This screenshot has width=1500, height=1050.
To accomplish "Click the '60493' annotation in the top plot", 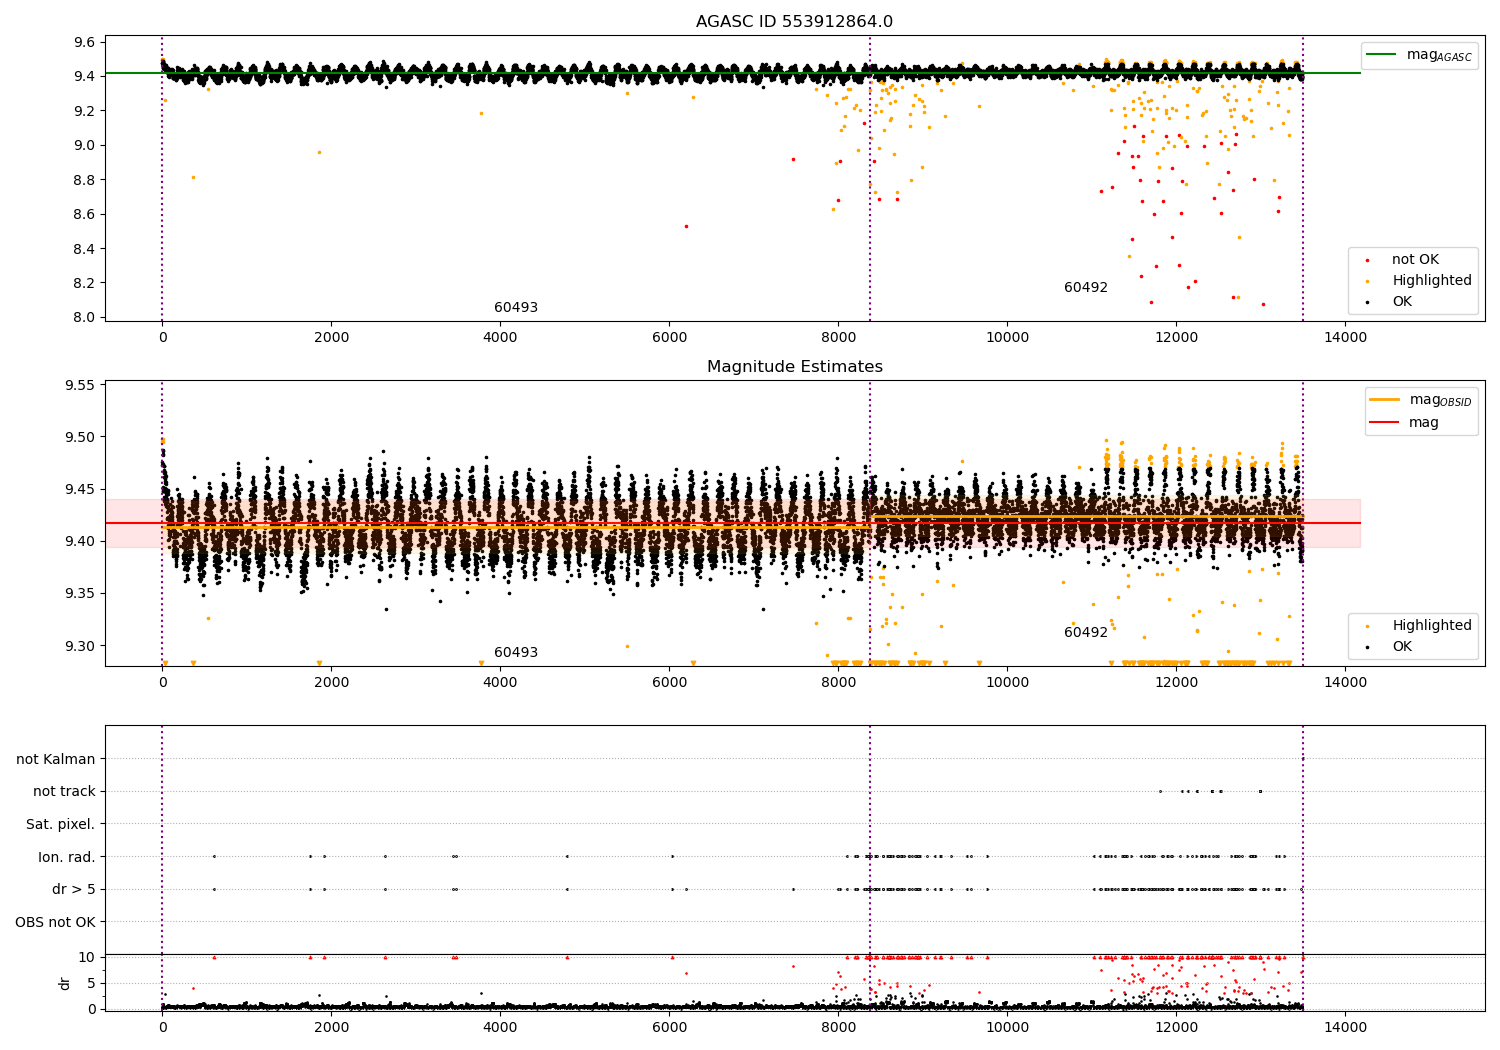I will click(516, 308).
